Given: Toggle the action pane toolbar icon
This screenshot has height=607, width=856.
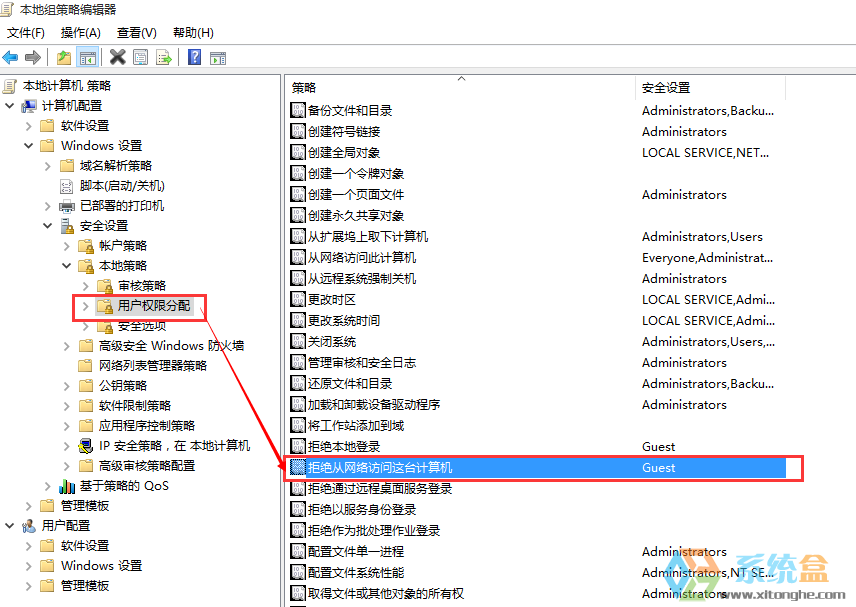Looking at the screenshot, I should click(x=218, y=57).
